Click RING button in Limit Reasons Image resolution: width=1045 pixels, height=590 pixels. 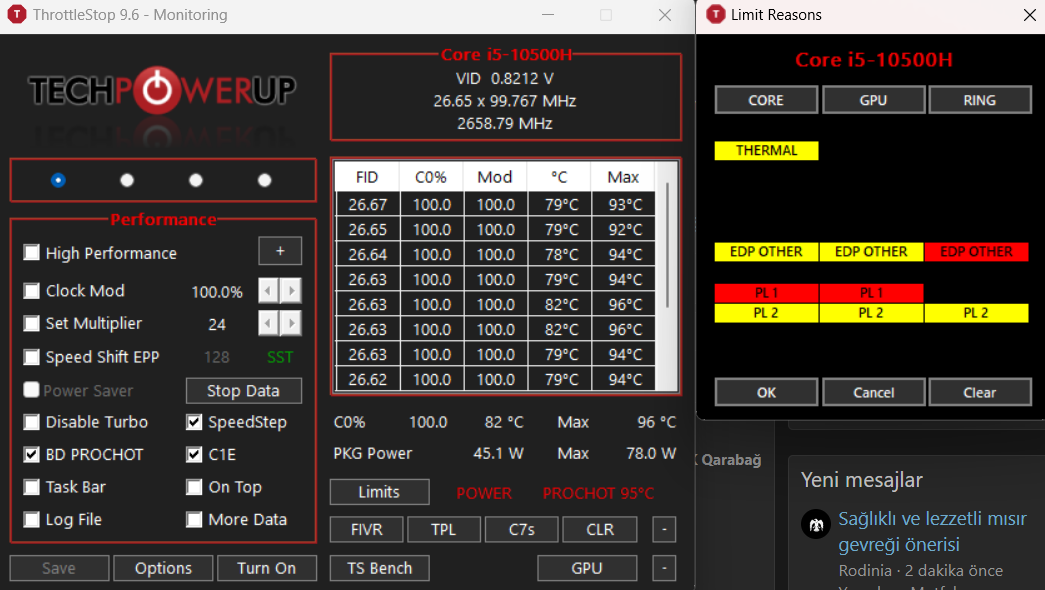click(980, 100)
